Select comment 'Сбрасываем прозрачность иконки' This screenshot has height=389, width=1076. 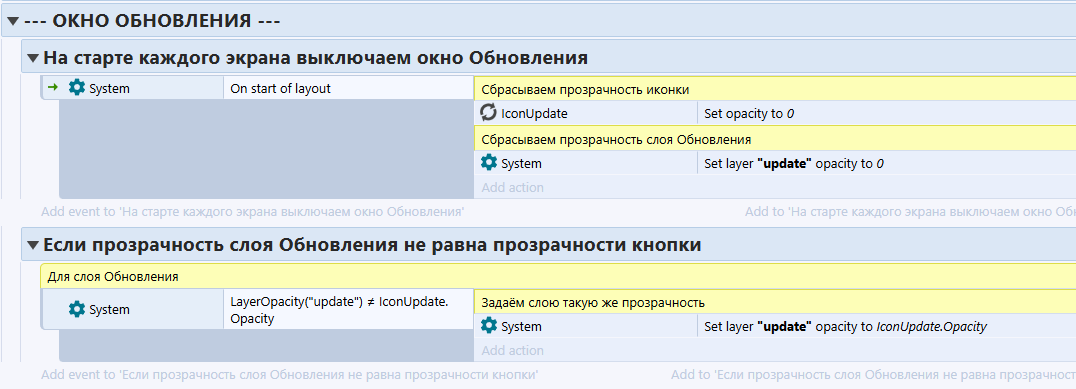click(775, 89)
